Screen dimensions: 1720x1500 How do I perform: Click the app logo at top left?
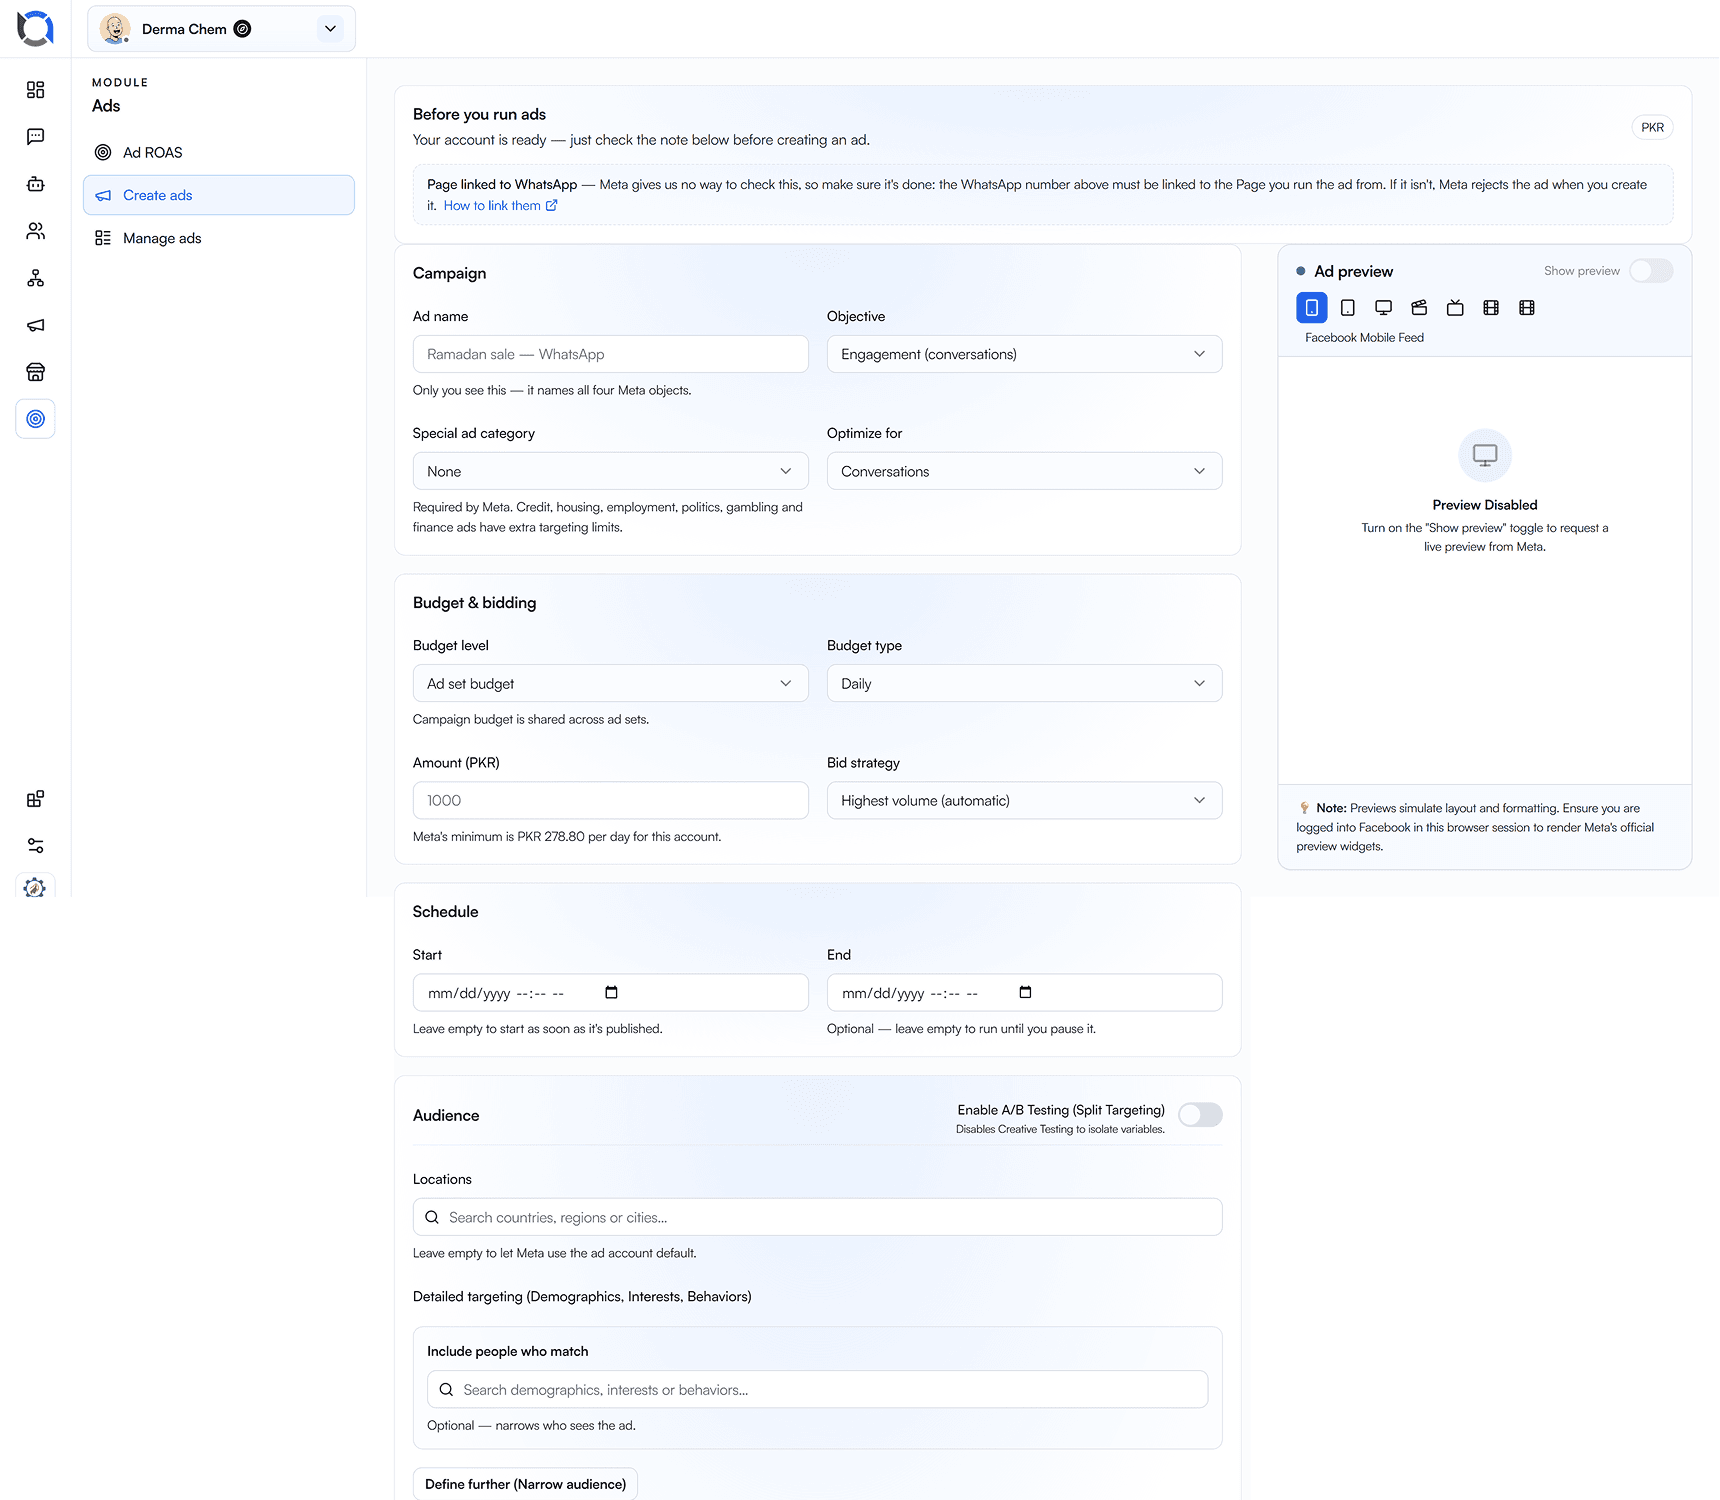pyautogui.click(x=35, y=28)
